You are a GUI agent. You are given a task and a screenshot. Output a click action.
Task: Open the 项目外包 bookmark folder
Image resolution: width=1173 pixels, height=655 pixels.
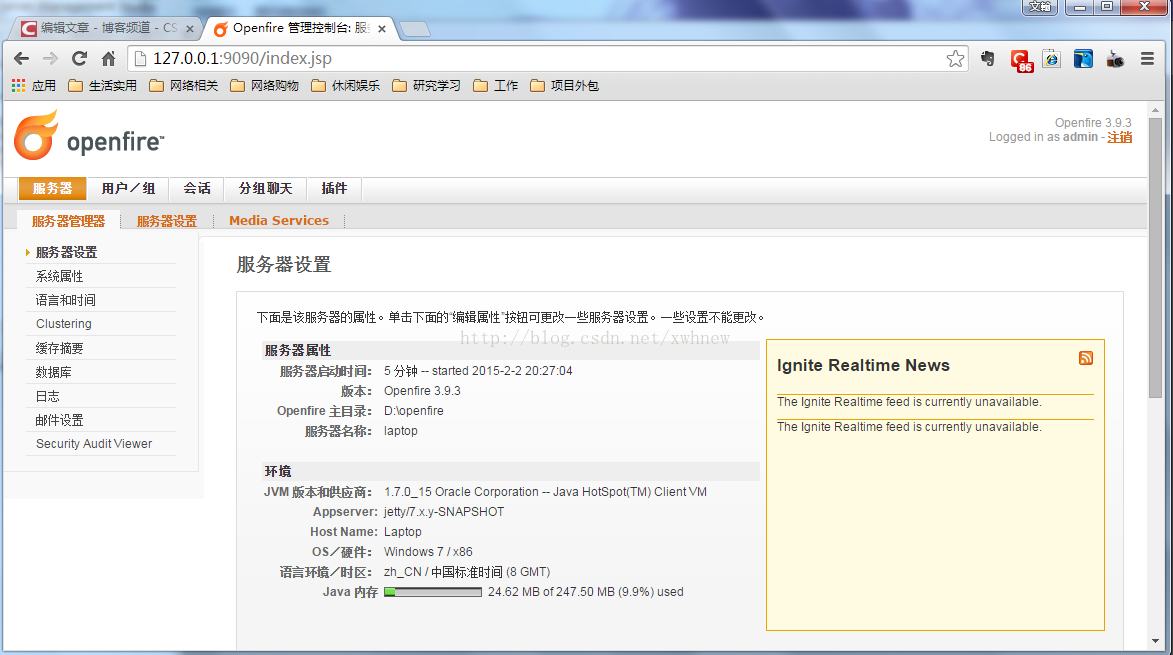coord(564,86)
